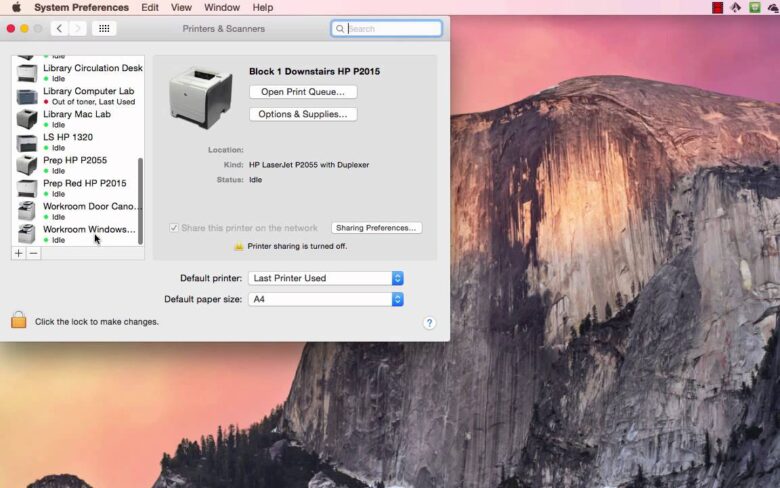
Task: Open the System Preferences menu
Action: click(82, 7)
